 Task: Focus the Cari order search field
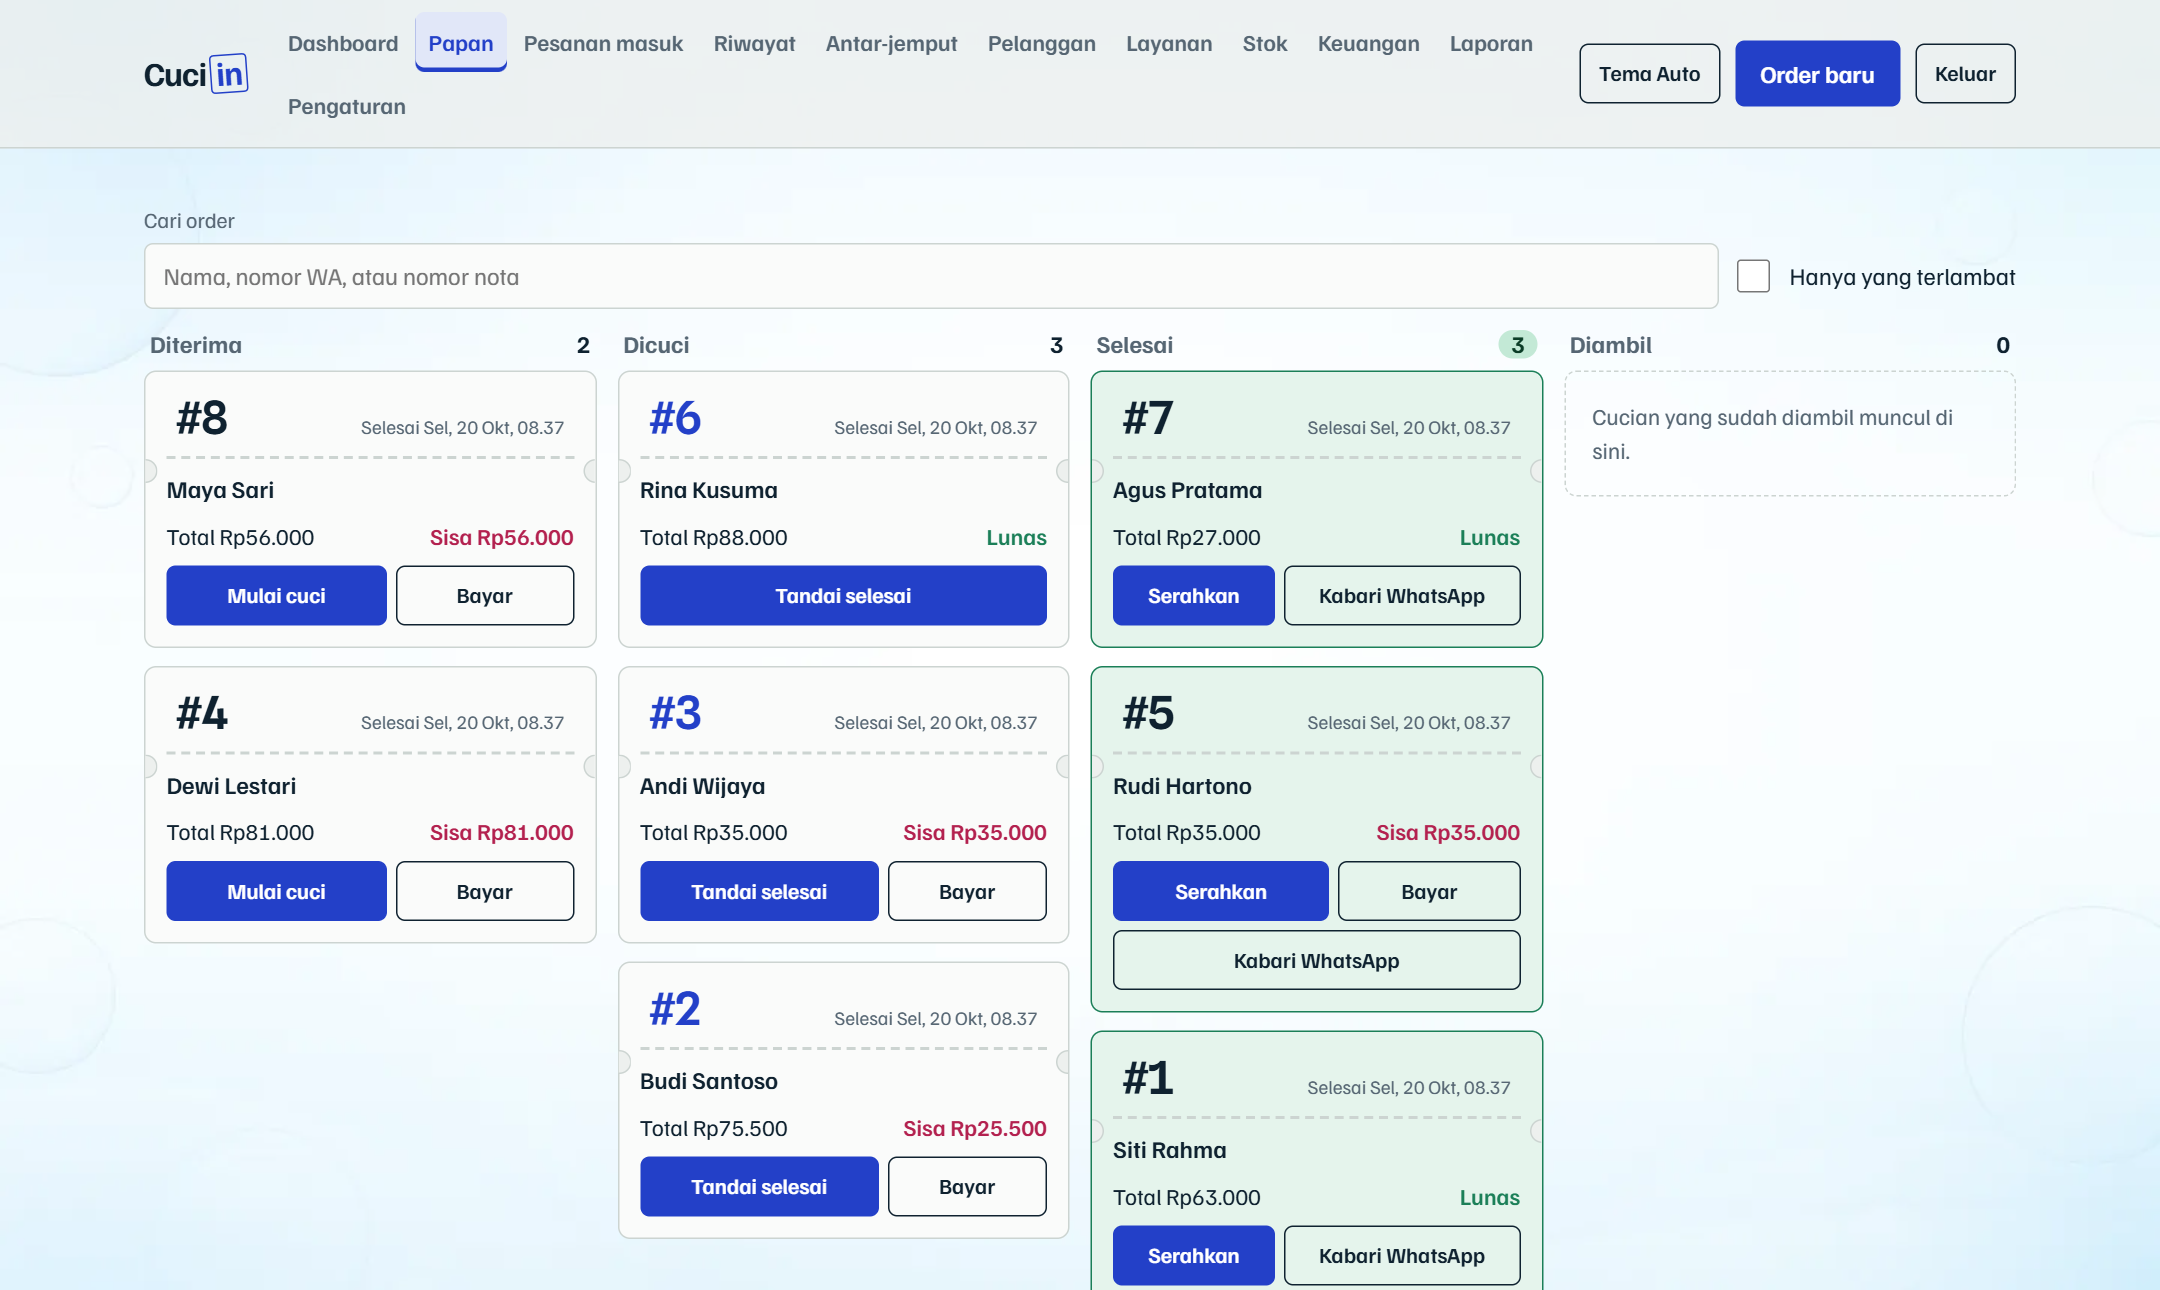(931, 277)
